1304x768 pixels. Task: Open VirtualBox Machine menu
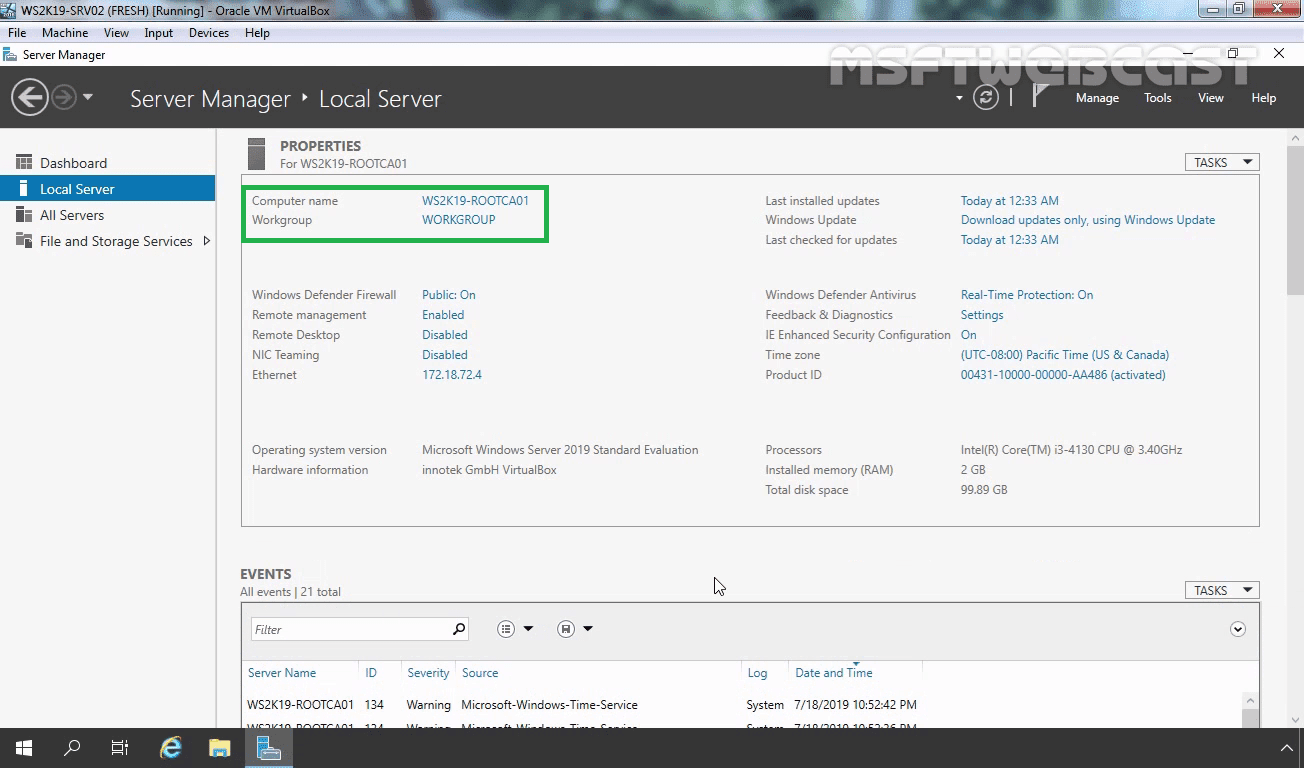pos(65,33)
